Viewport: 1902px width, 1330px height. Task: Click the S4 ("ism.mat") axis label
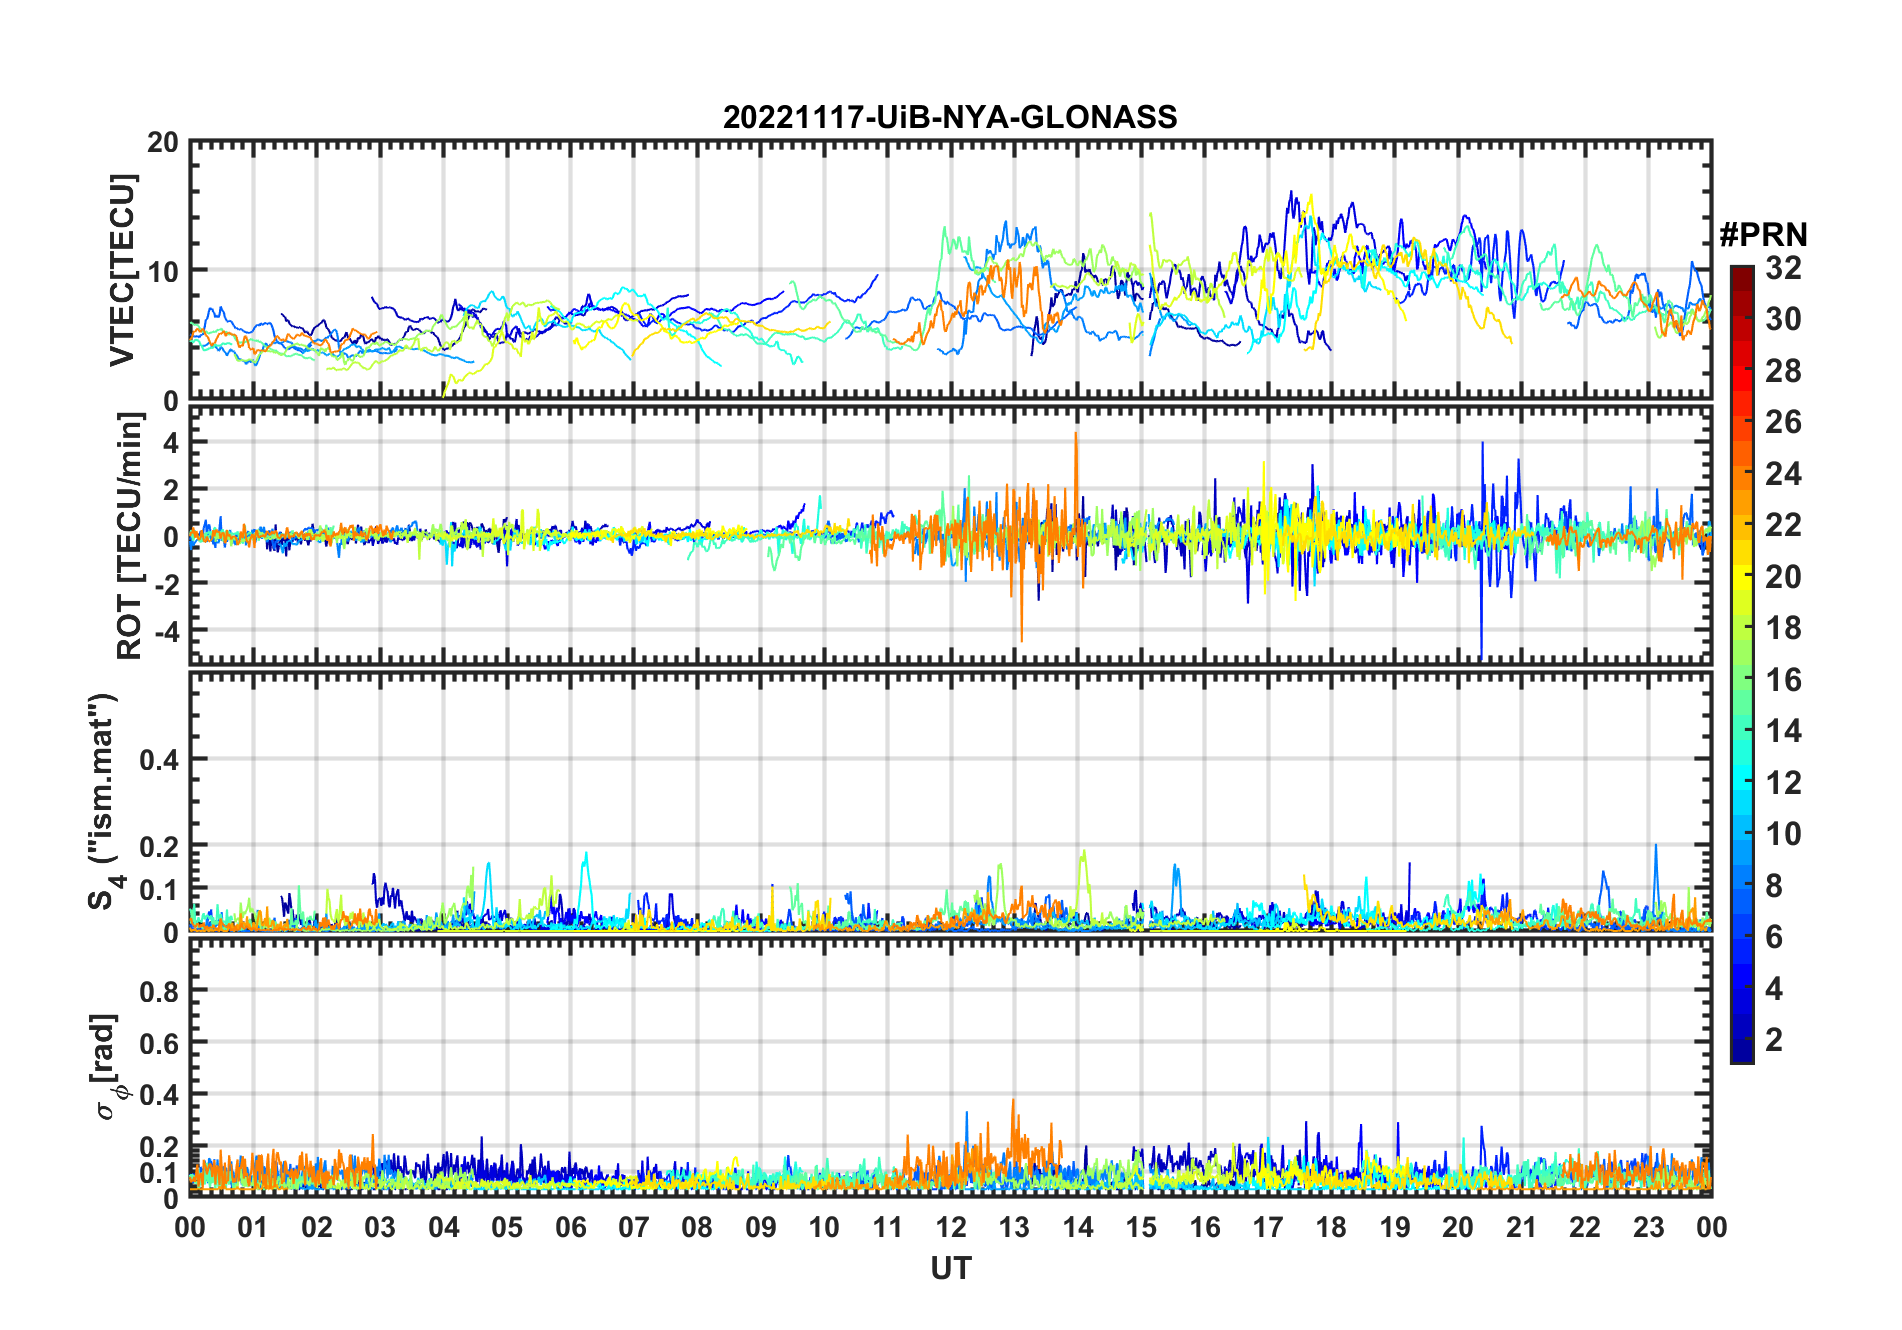point(104,802)
